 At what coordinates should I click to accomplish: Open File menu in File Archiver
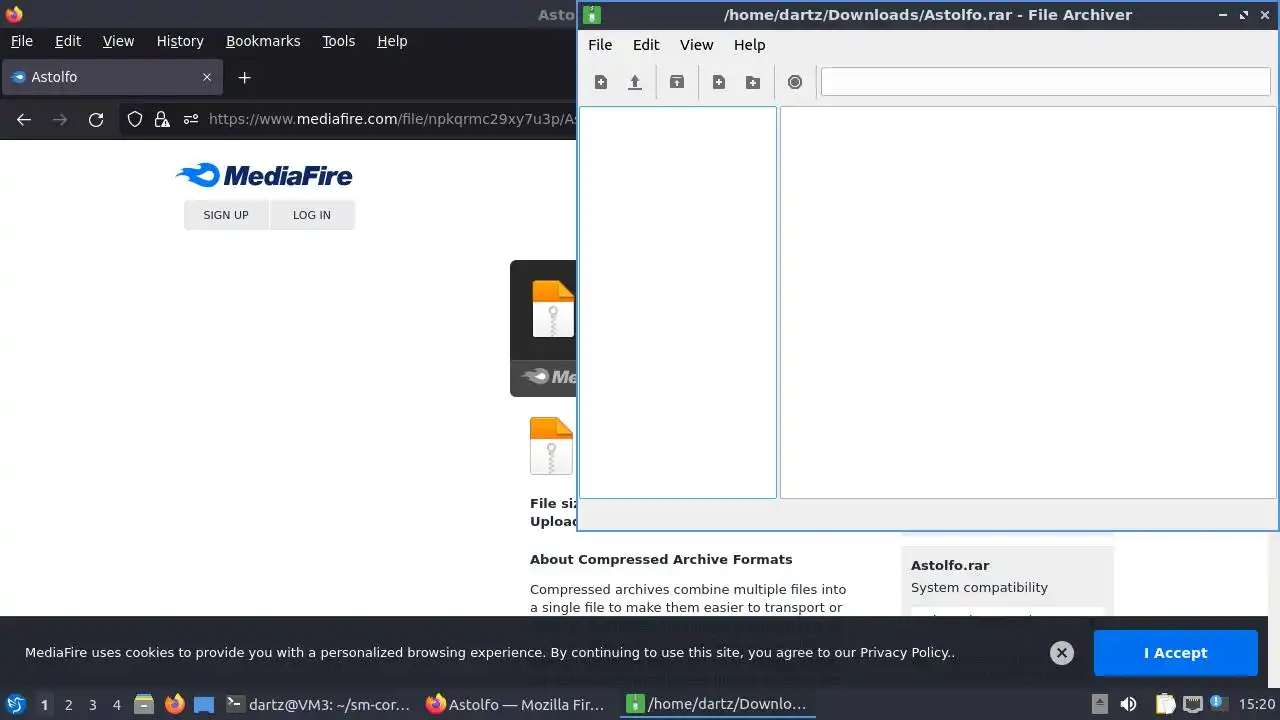[600, 45]
